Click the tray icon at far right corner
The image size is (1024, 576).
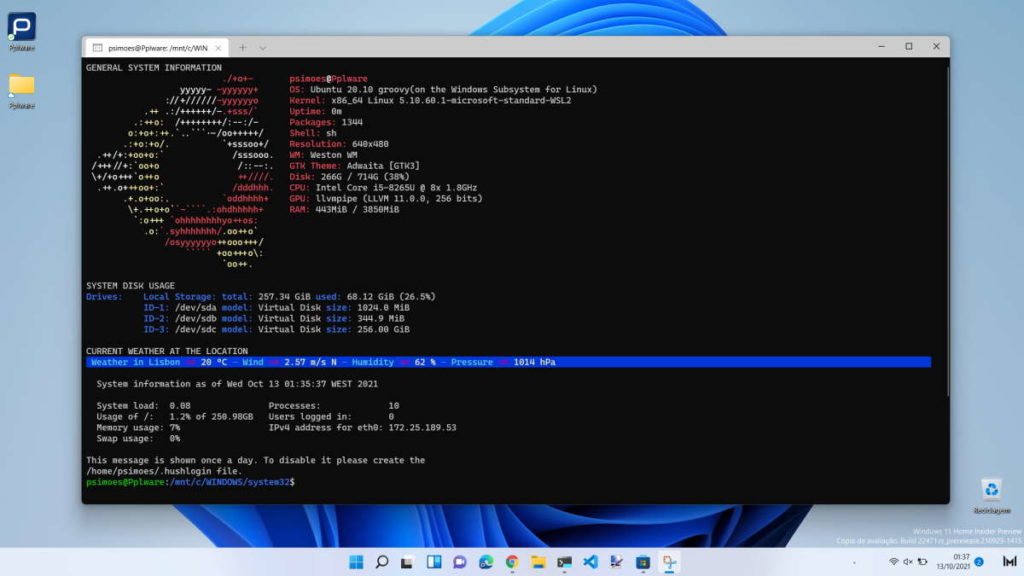tap(1009, 562)
